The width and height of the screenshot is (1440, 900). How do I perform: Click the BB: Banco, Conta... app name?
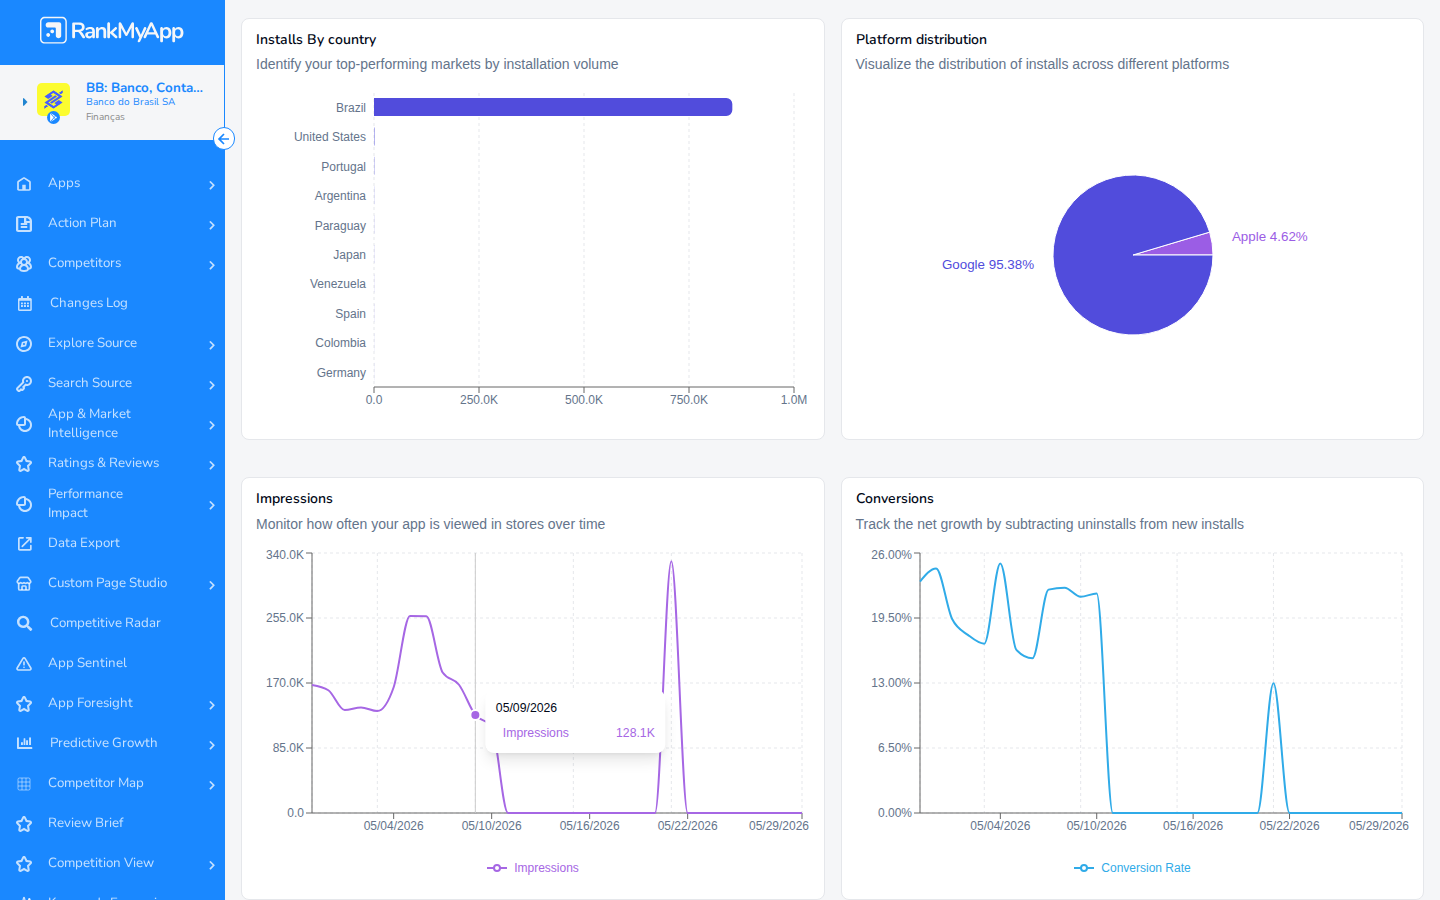(144, 88)
